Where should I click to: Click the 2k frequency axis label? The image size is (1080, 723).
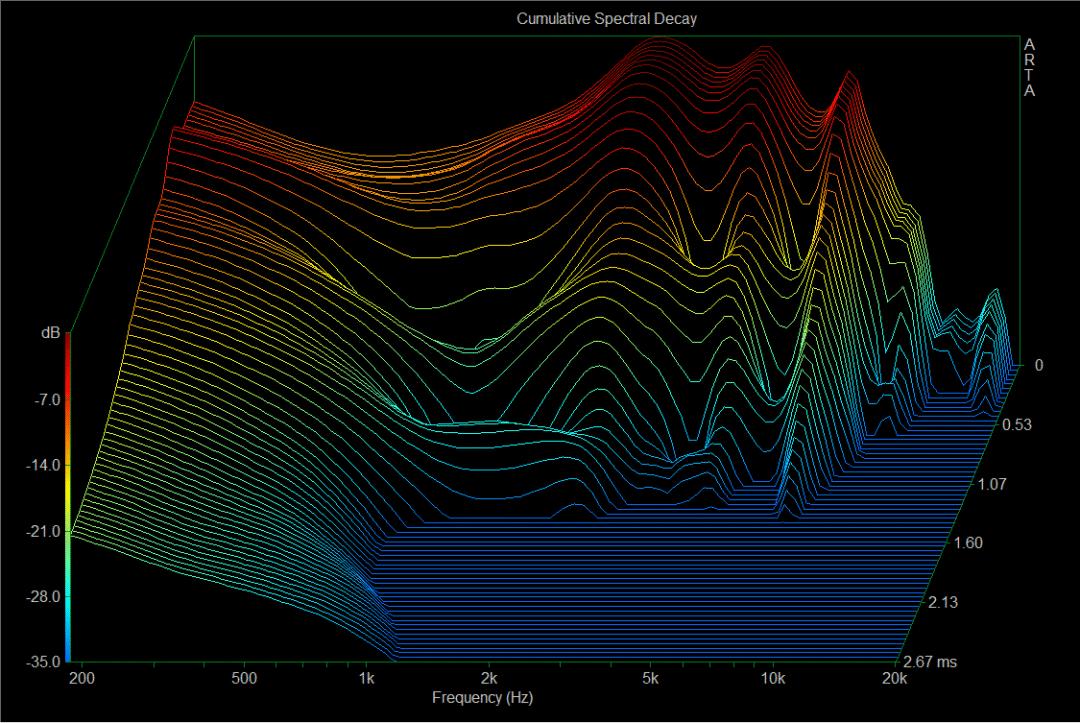(x=489, y=679)
